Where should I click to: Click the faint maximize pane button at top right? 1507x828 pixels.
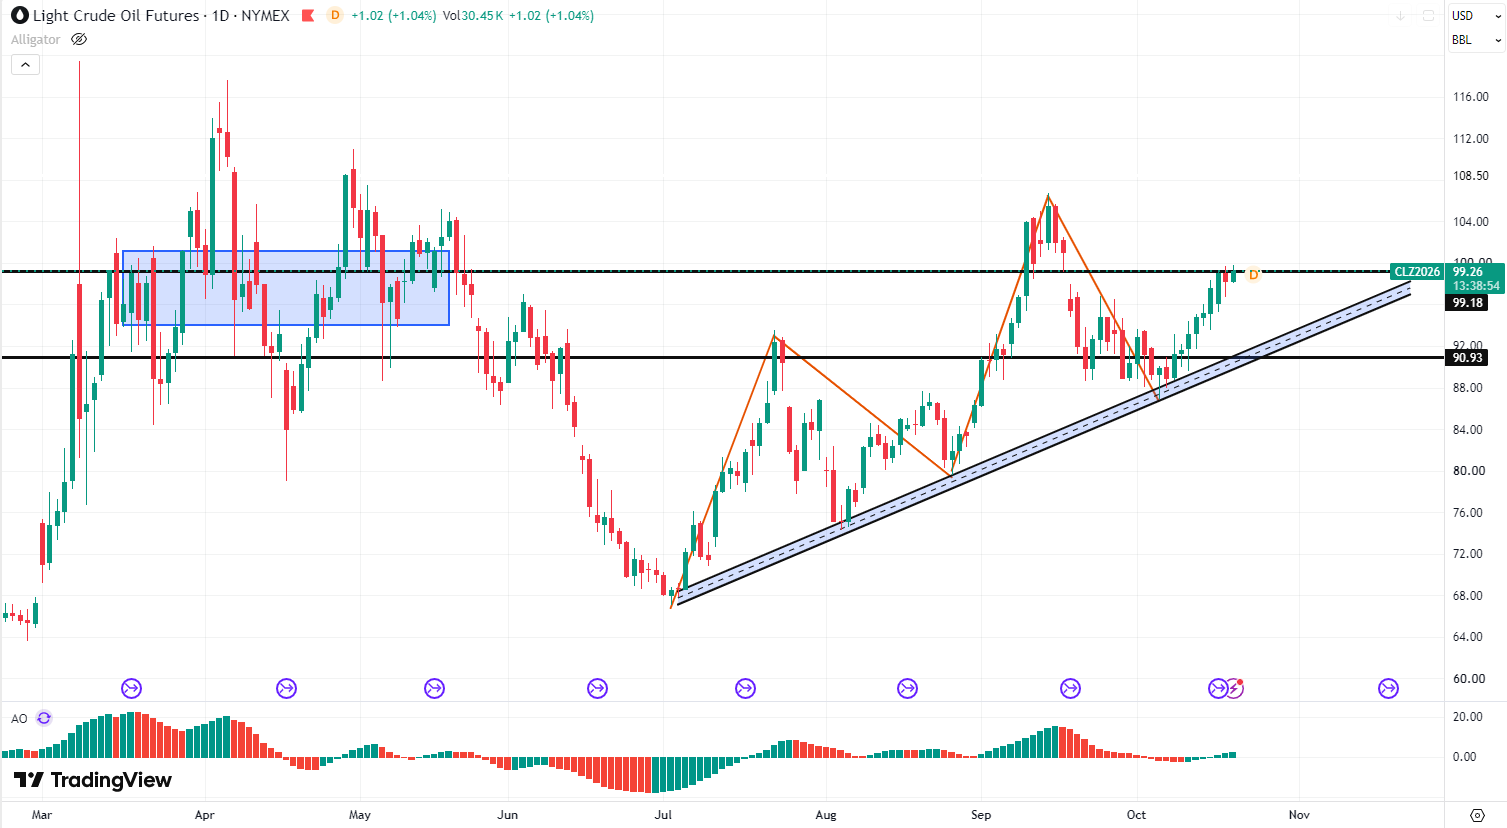(1428, 16)
